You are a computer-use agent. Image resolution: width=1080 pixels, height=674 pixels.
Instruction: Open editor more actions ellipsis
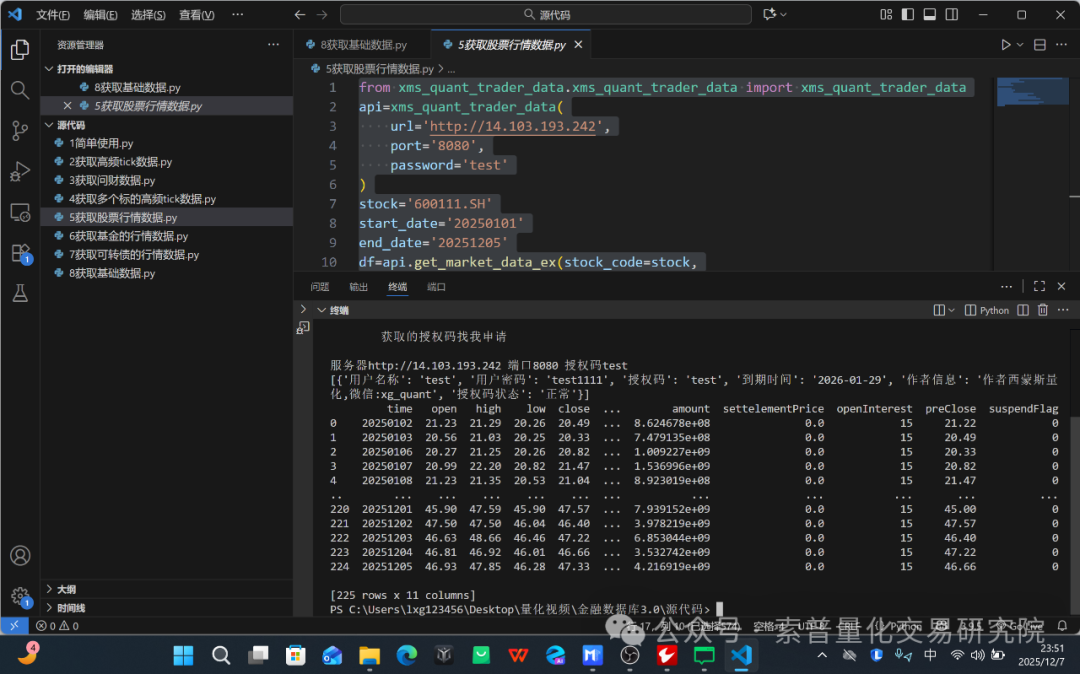click(x=1061, y=45)
